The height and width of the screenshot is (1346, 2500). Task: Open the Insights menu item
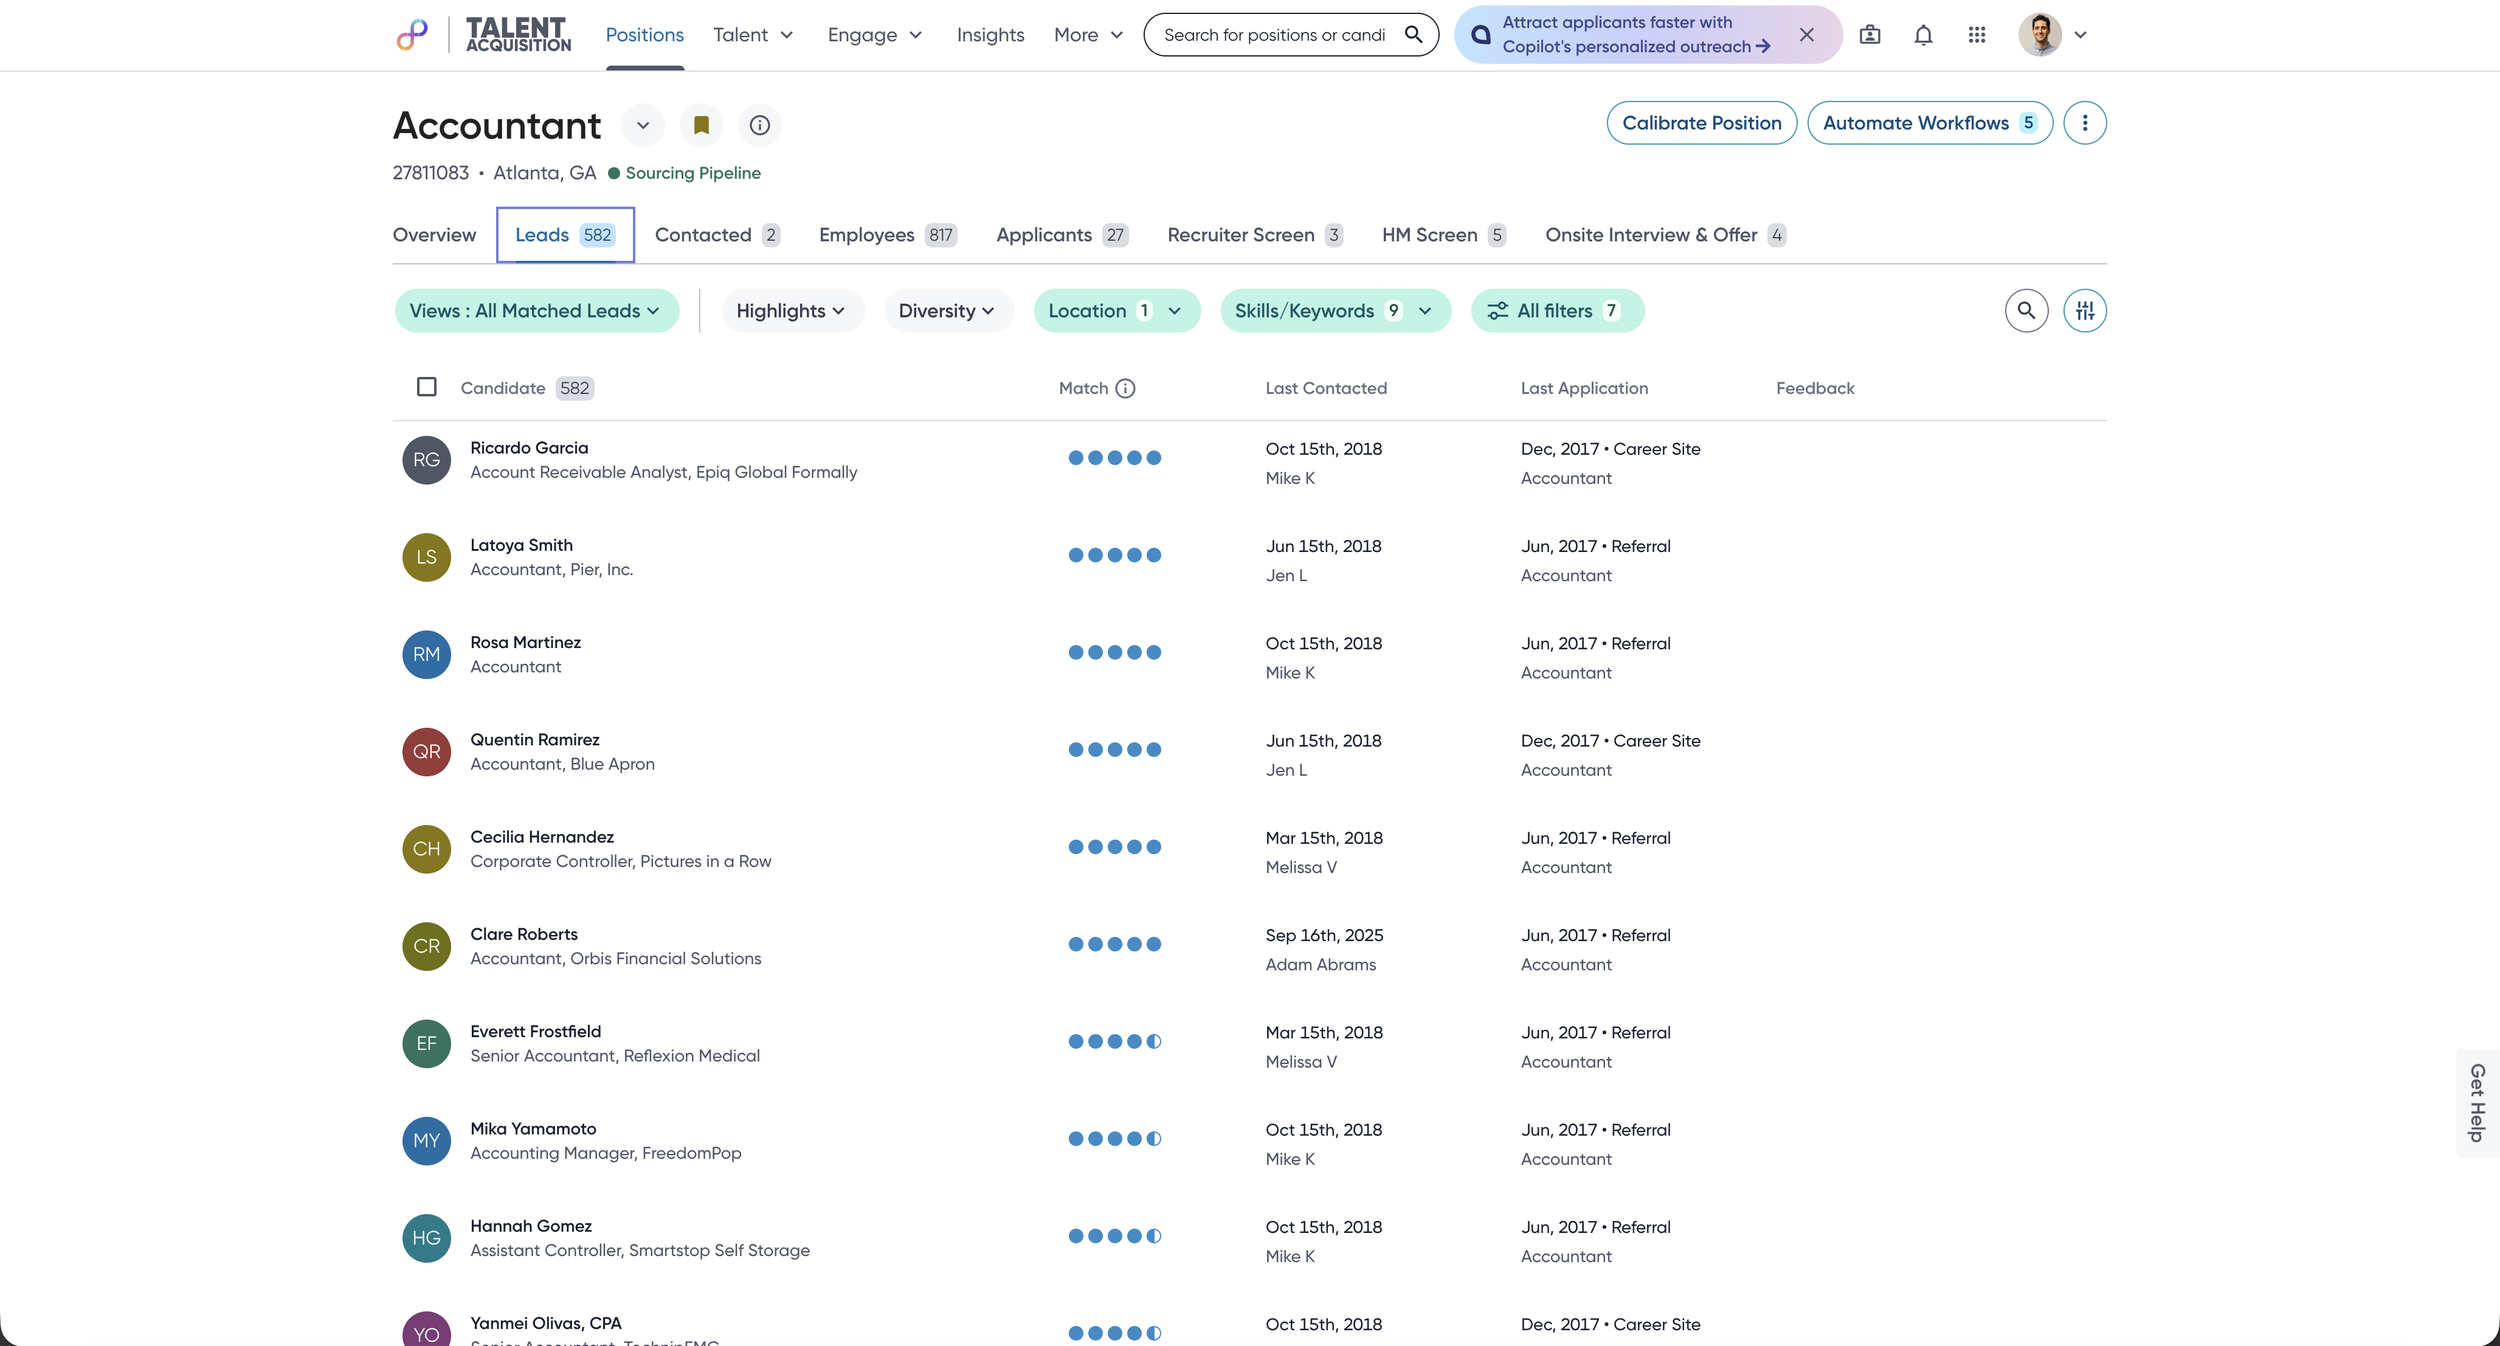[x=990, y=35]
